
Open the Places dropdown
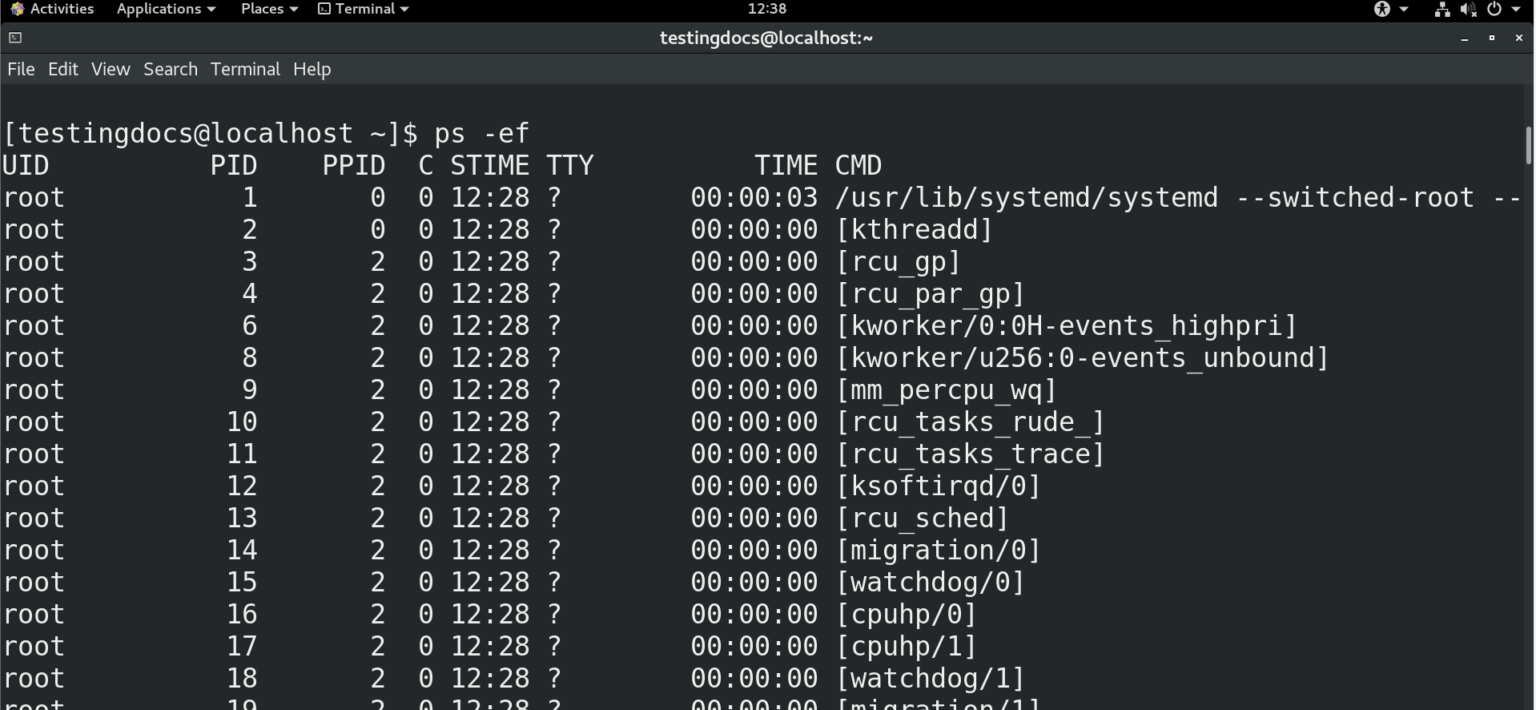(x=262, y=9)
